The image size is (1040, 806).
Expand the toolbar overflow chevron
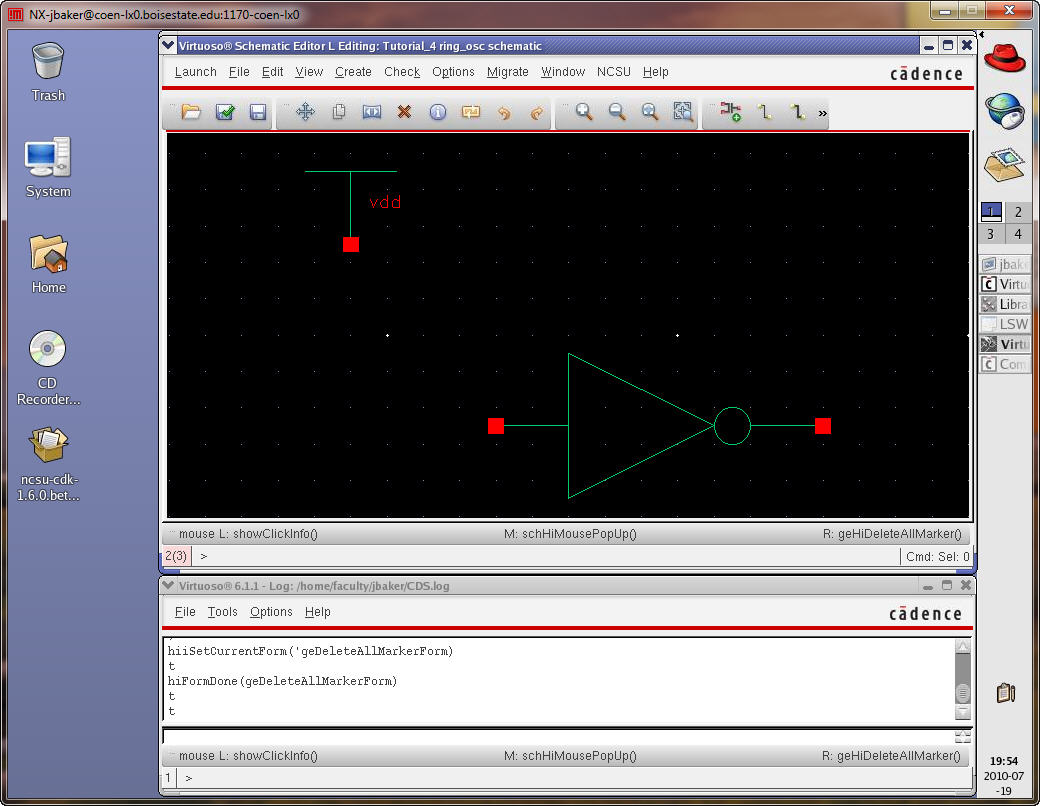click(x=823, y=114)
